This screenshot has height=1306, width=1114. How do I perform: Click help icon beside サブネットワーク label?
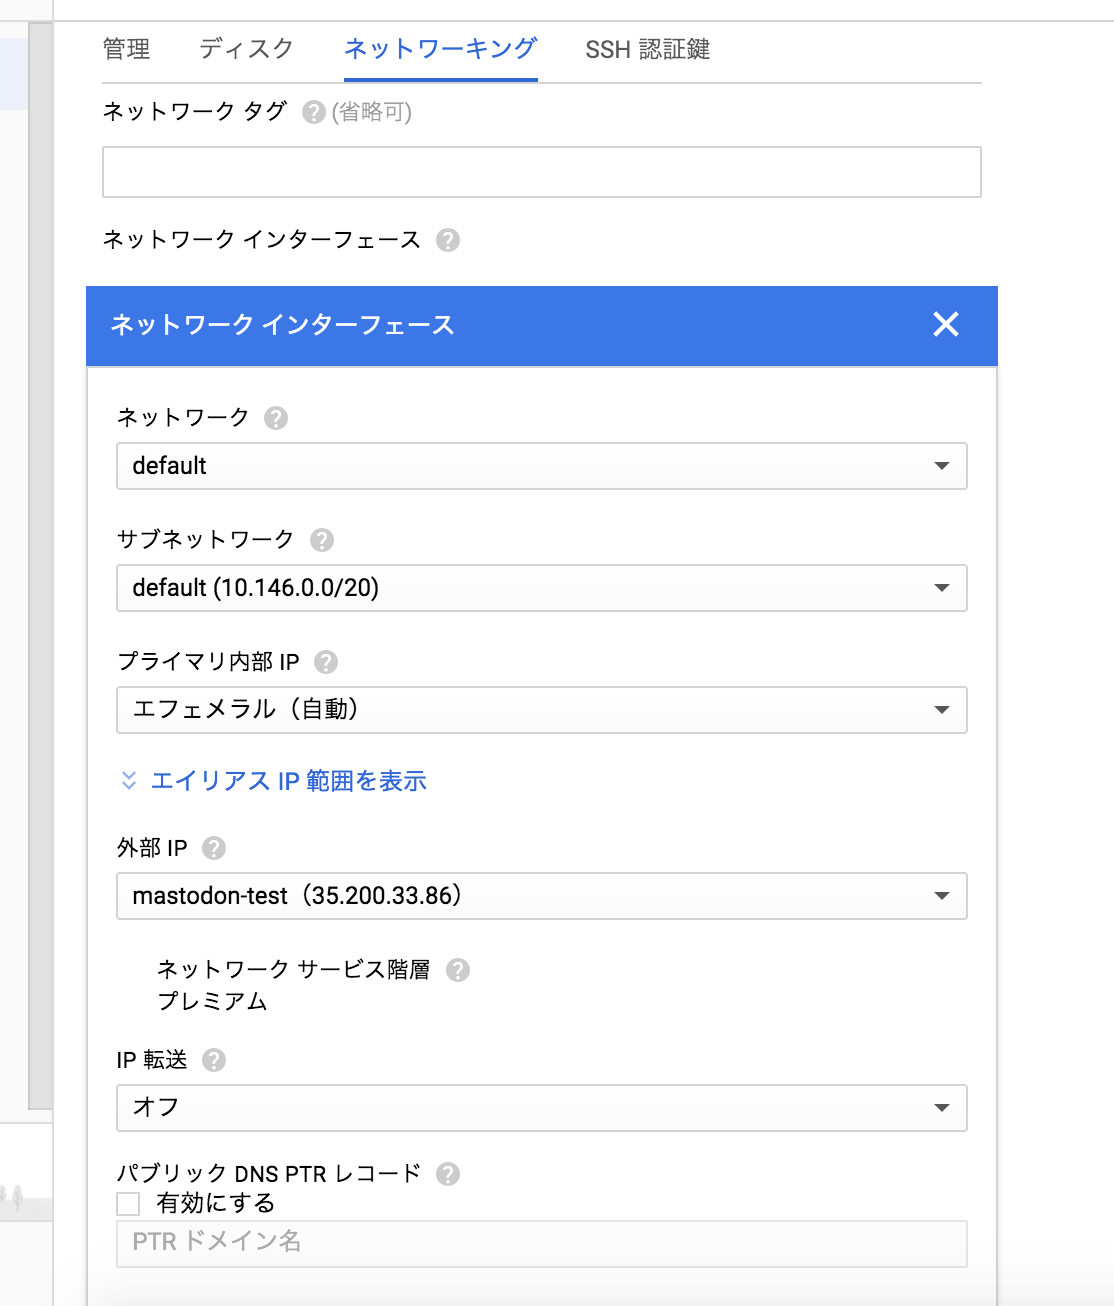tap(321, 540)
